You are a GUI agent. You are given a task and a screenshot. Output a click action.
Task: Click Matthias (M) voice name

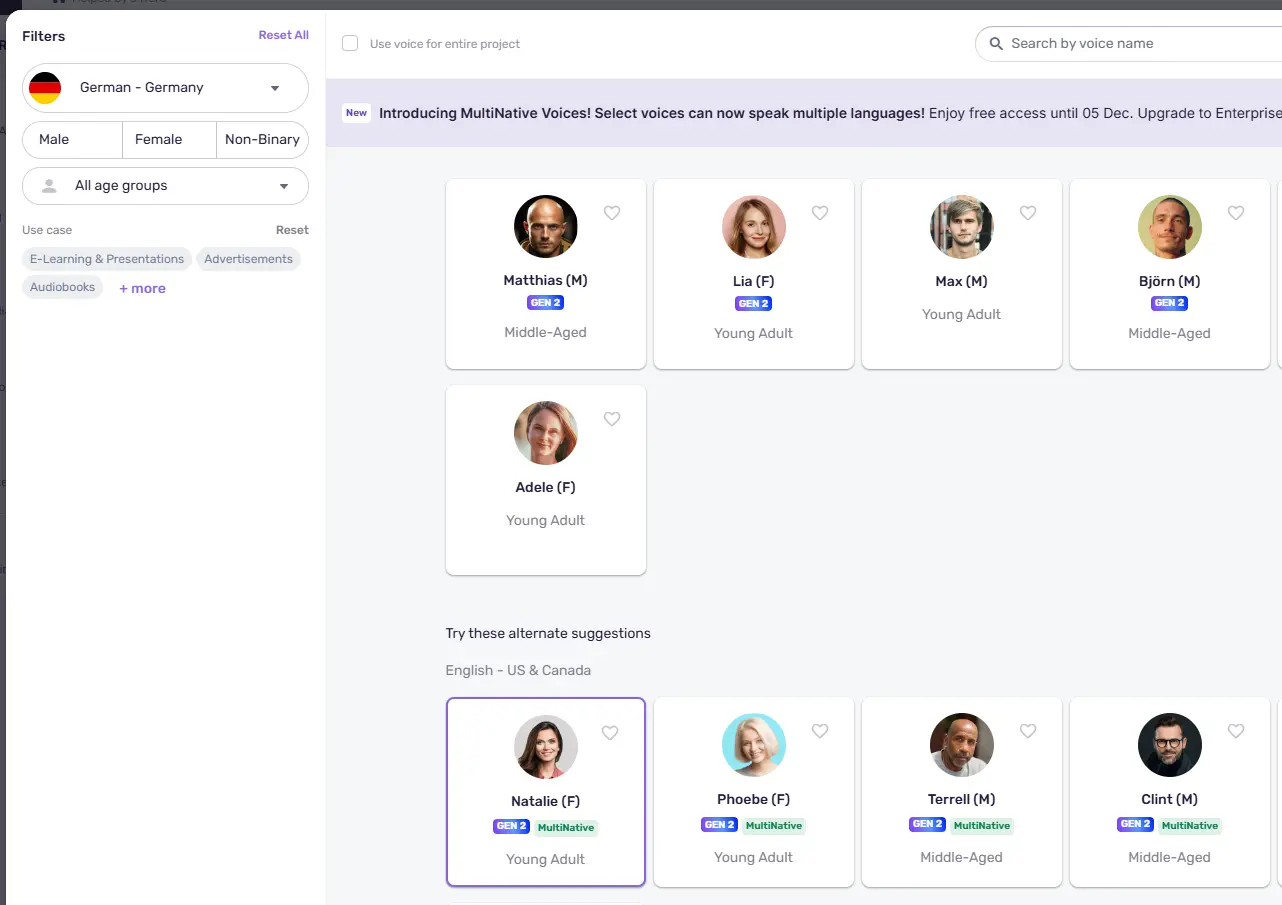546,281
